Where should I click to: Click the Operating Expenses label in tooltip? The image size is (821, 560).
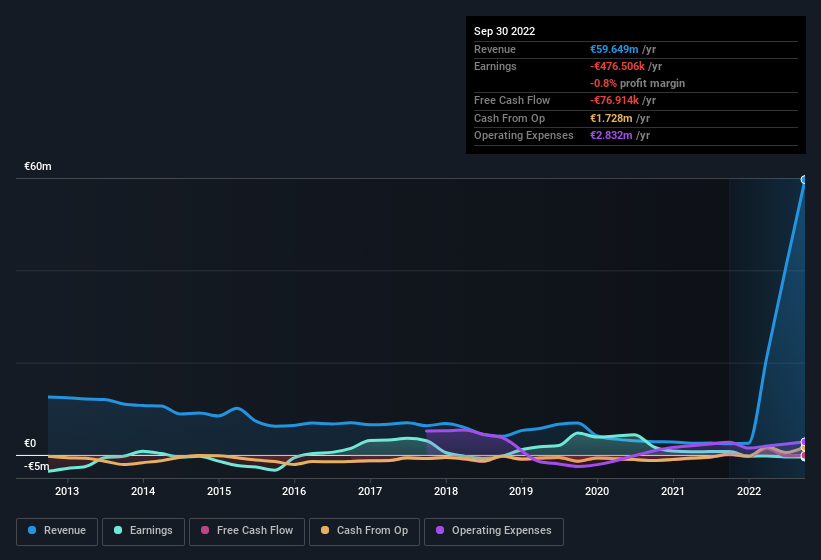click(524, 136)
